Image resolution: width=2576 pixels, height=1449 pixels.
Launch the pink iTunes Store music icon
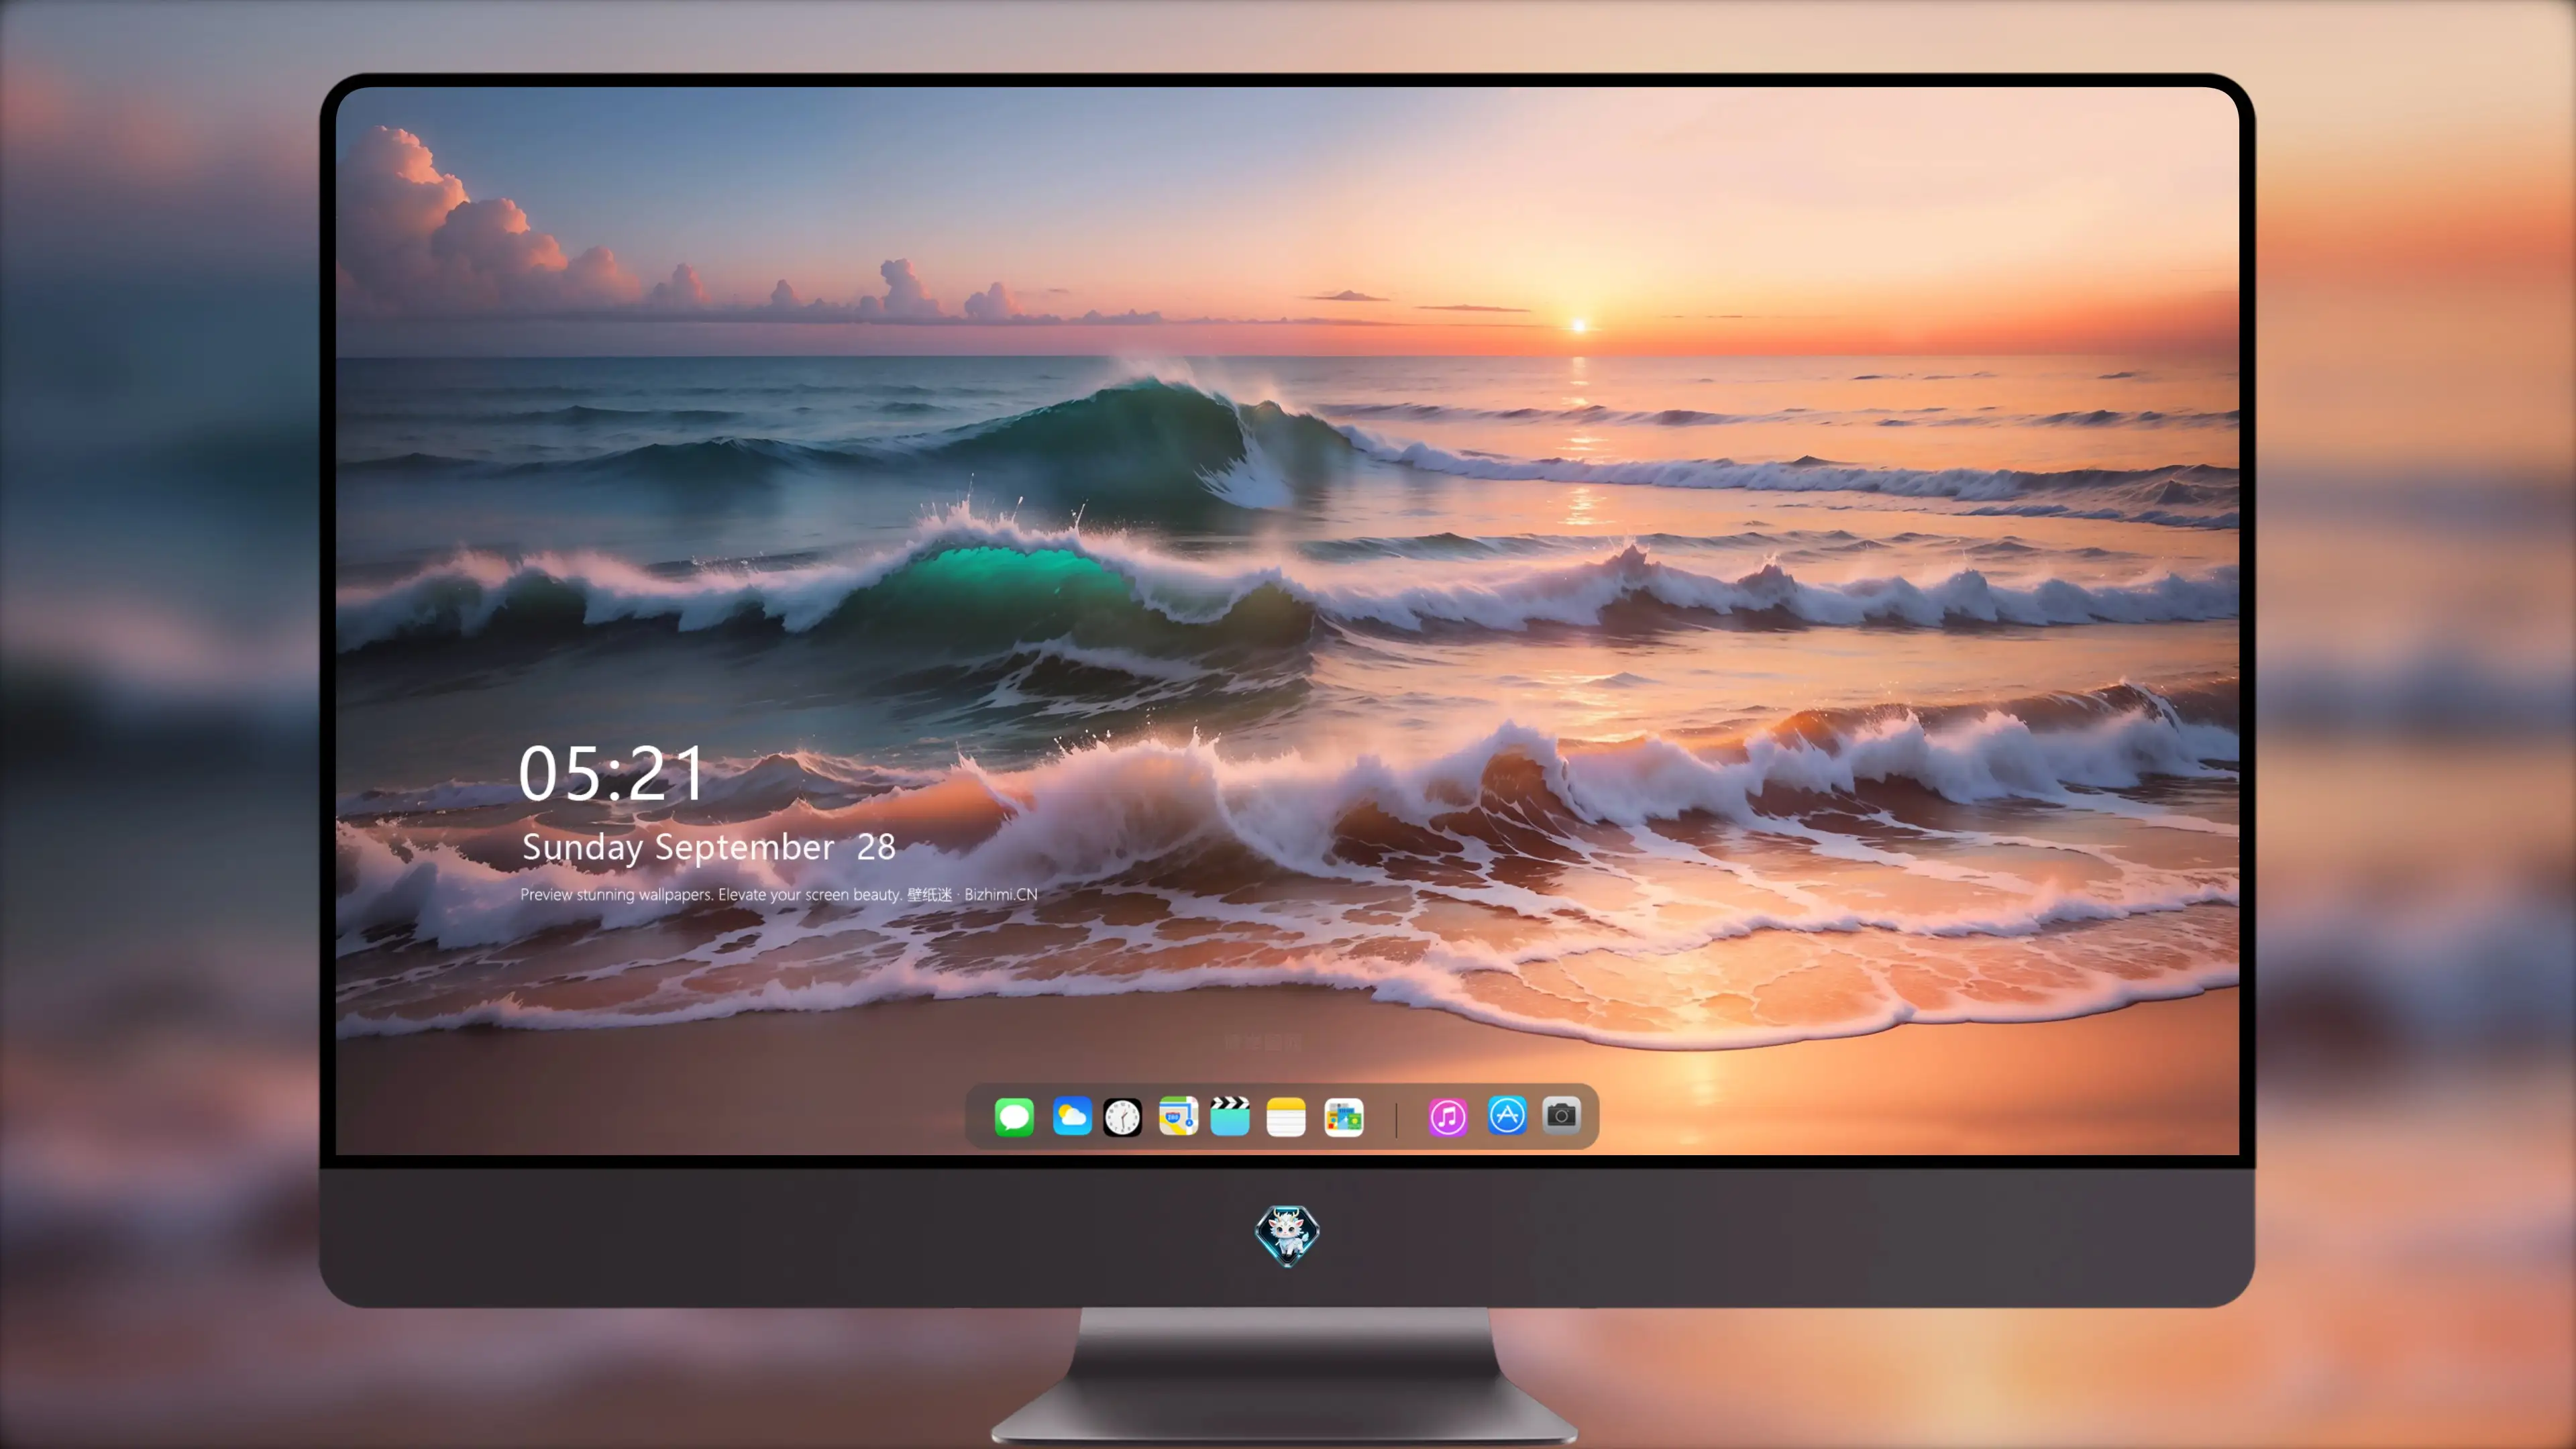pyautogui.click(x=1448, y=1117)
